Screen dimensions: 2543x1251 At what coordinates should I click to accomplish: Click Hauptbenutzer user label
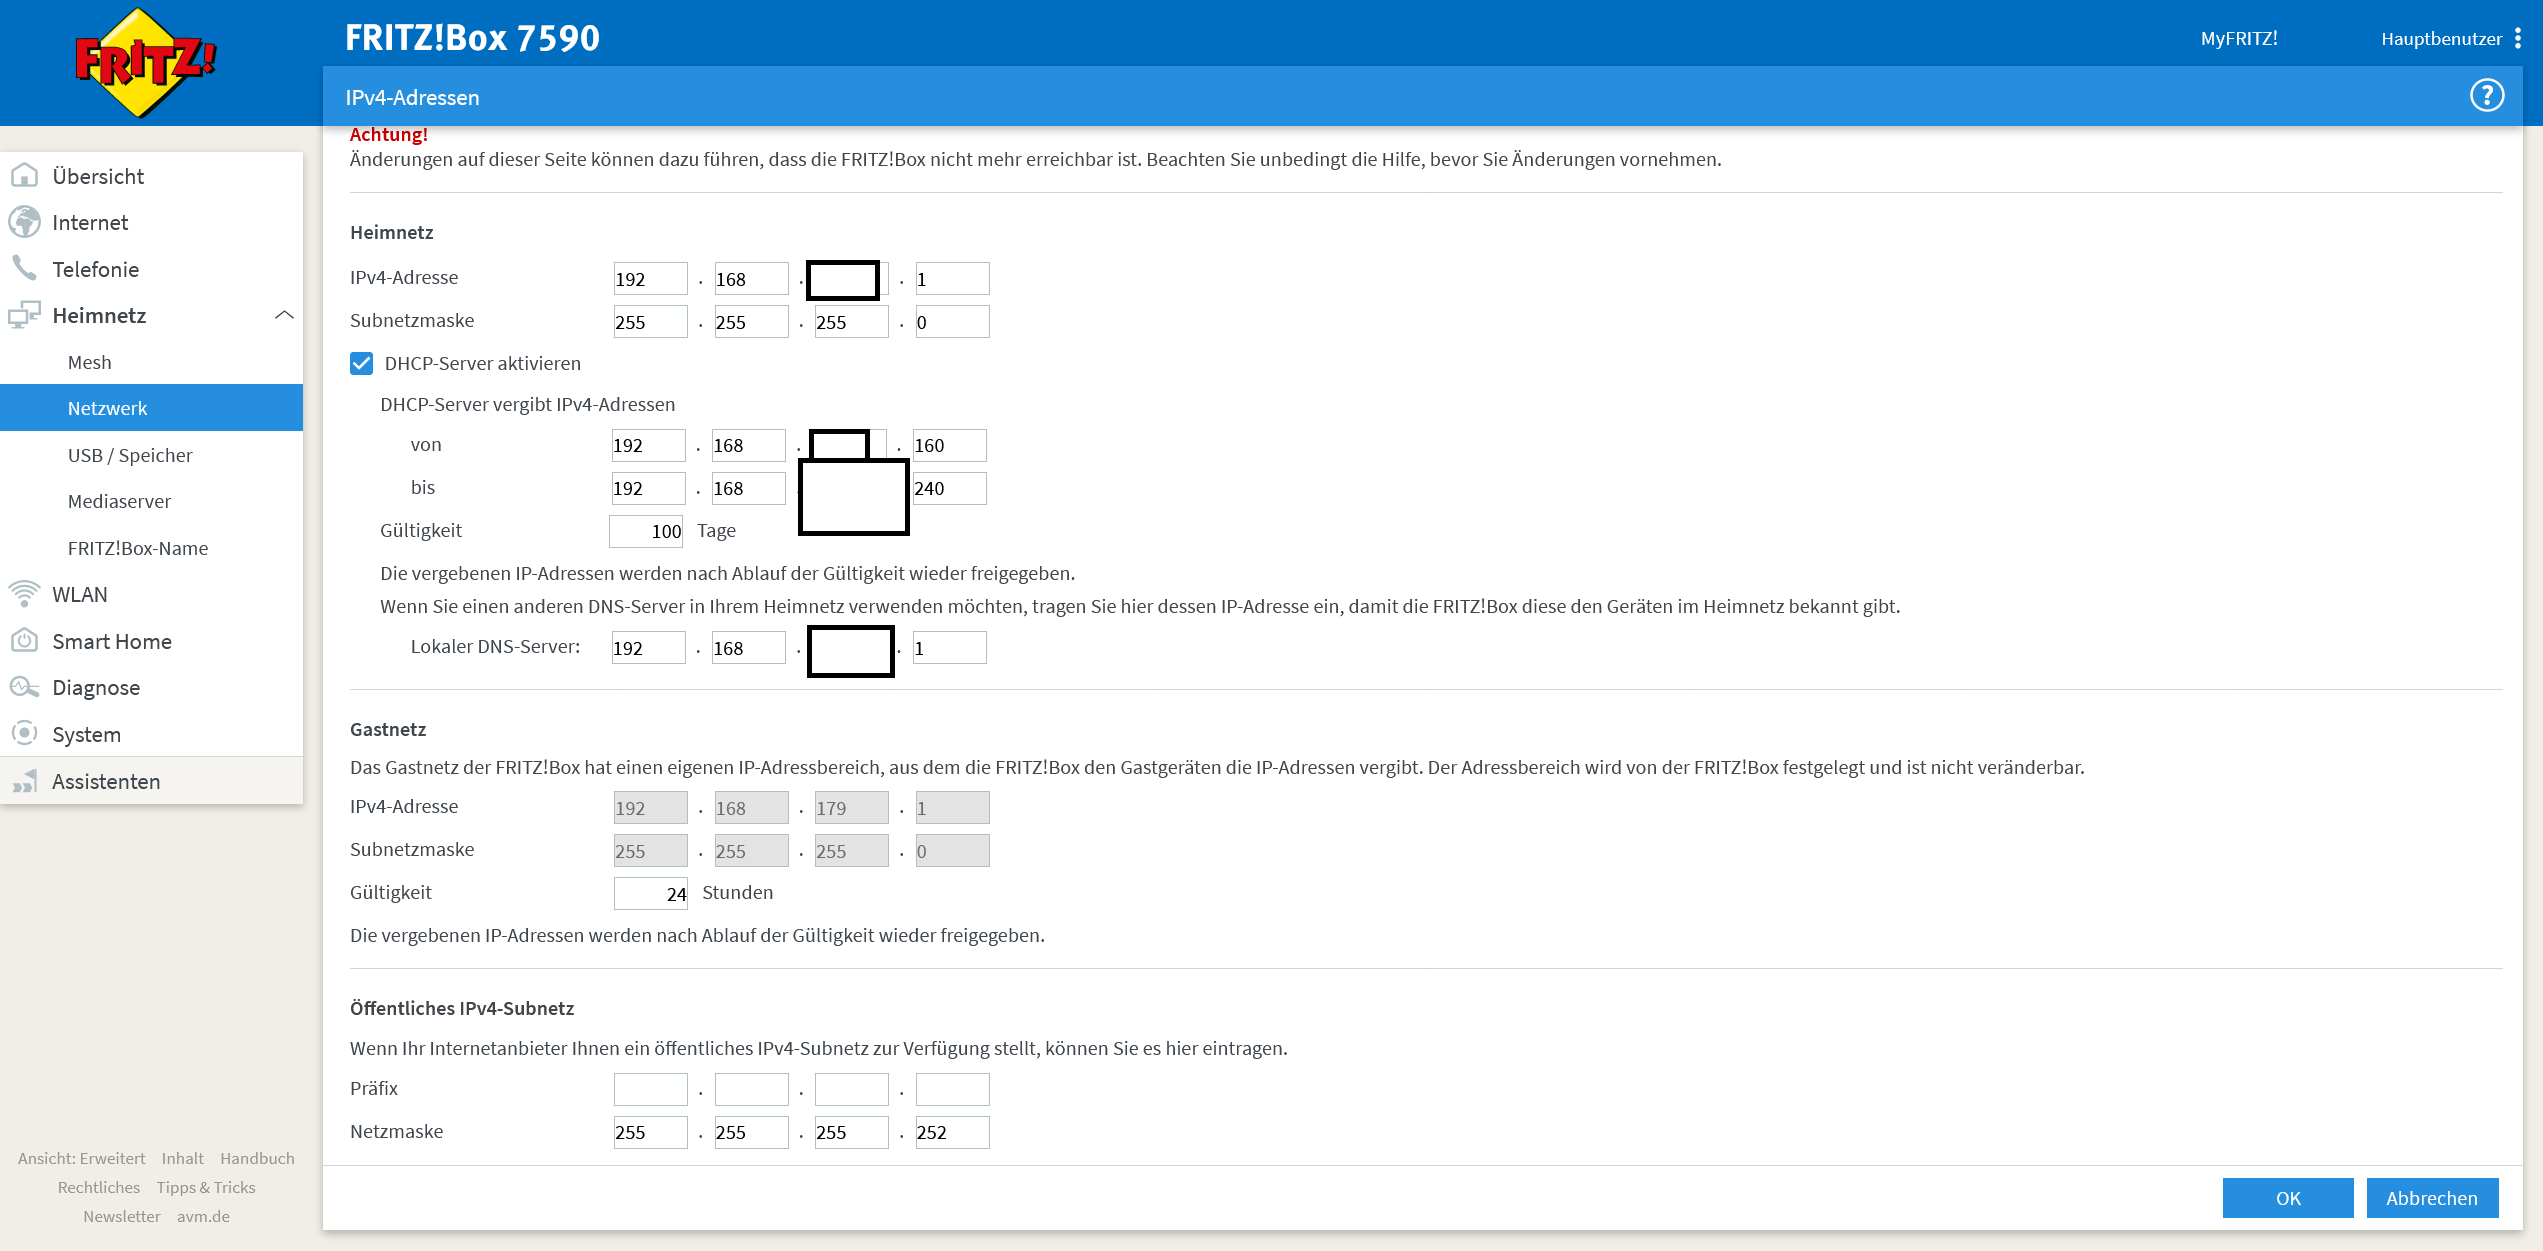2441,39
